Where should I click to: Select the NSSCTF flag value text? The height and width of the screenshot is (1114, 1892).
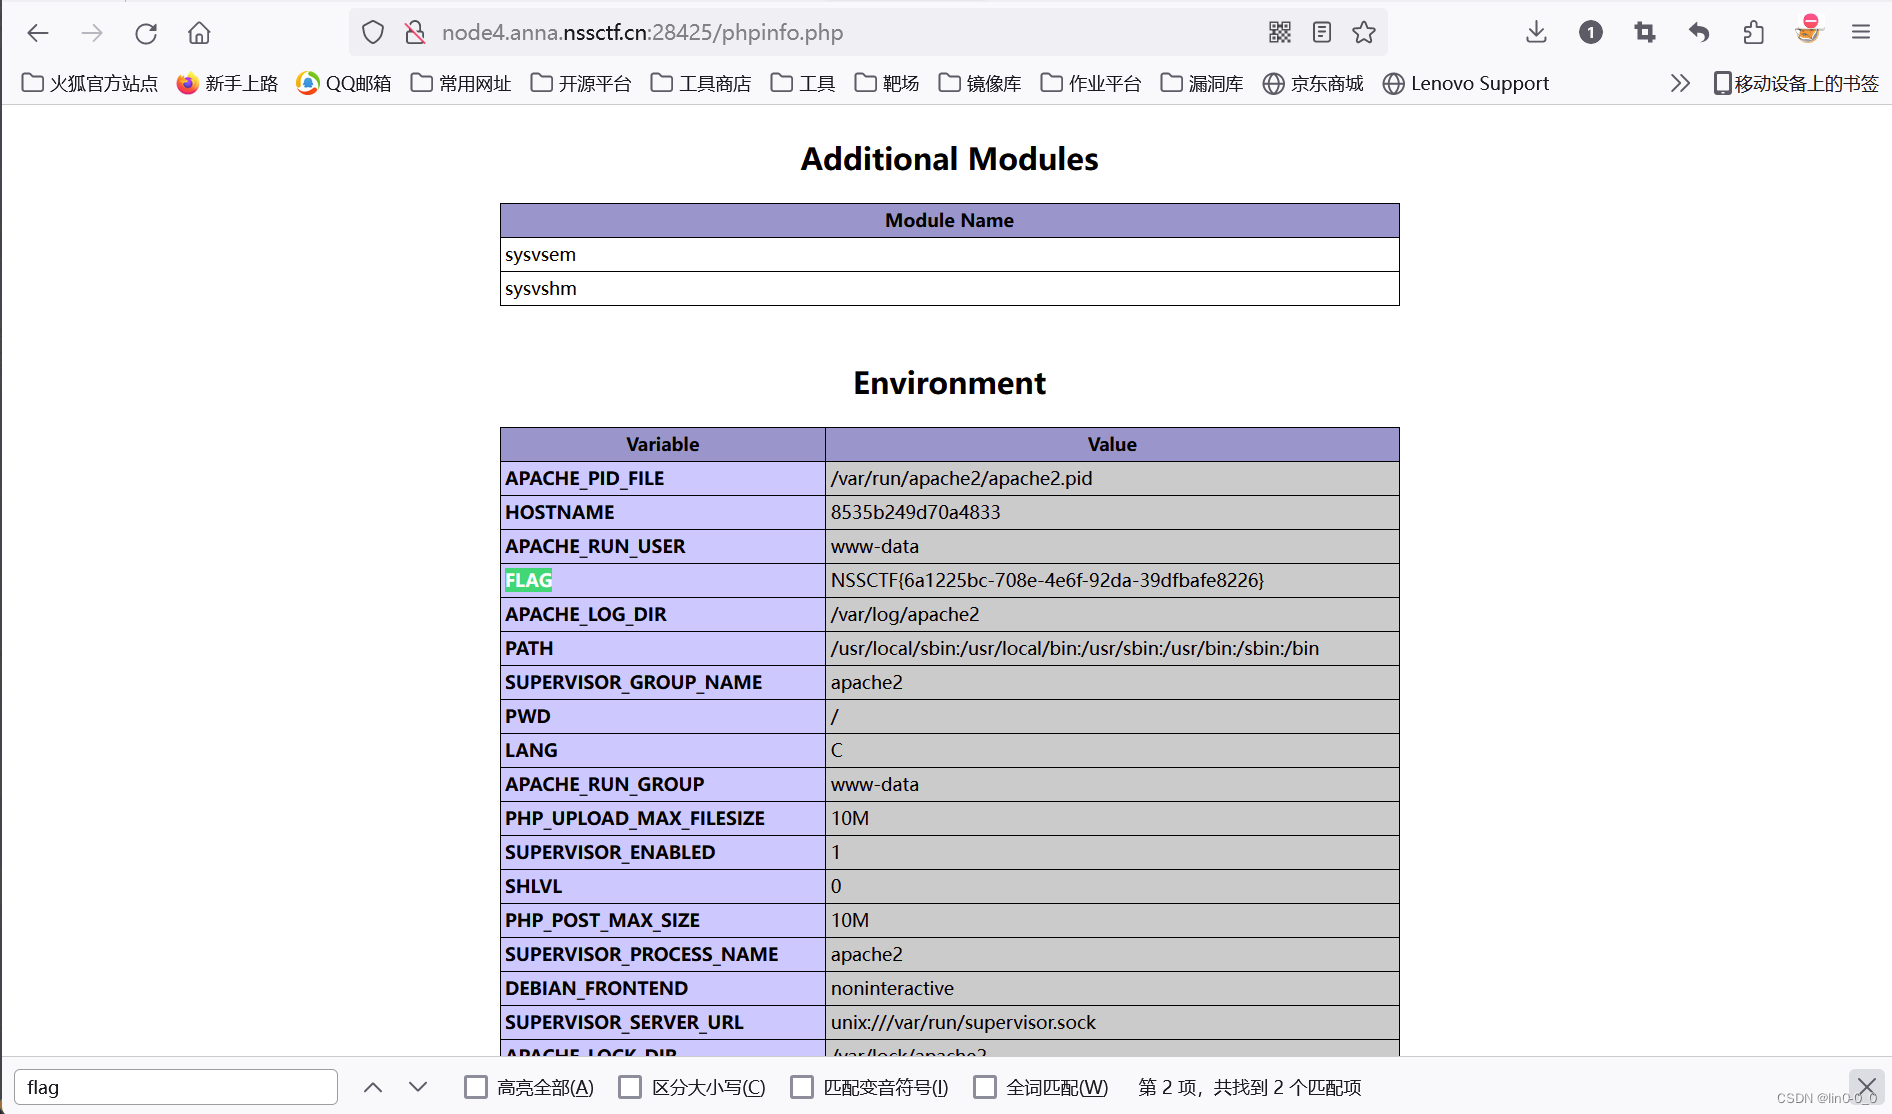point(1047,580)
